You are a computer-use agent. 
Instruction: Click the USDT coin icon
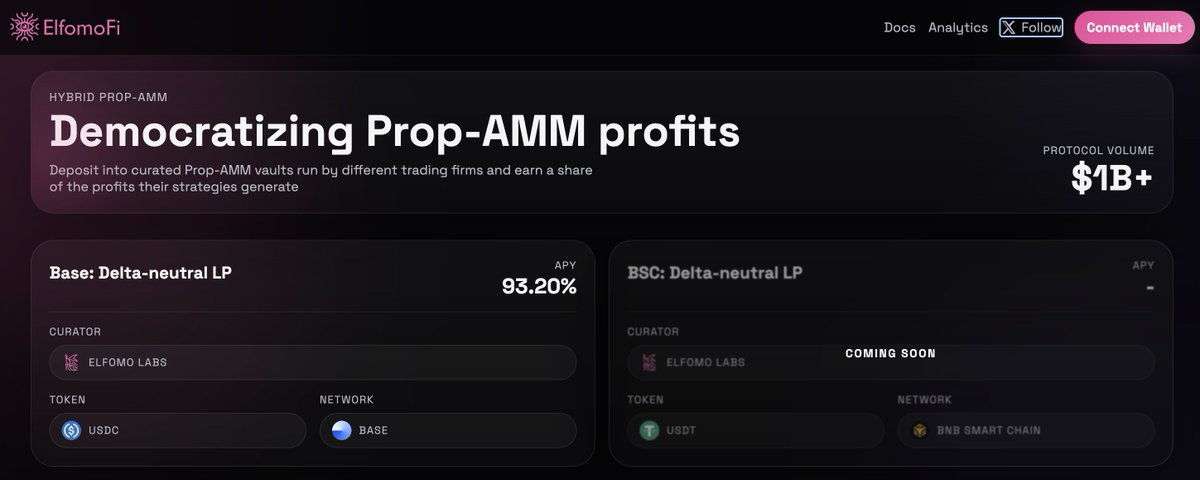point(649,431)
